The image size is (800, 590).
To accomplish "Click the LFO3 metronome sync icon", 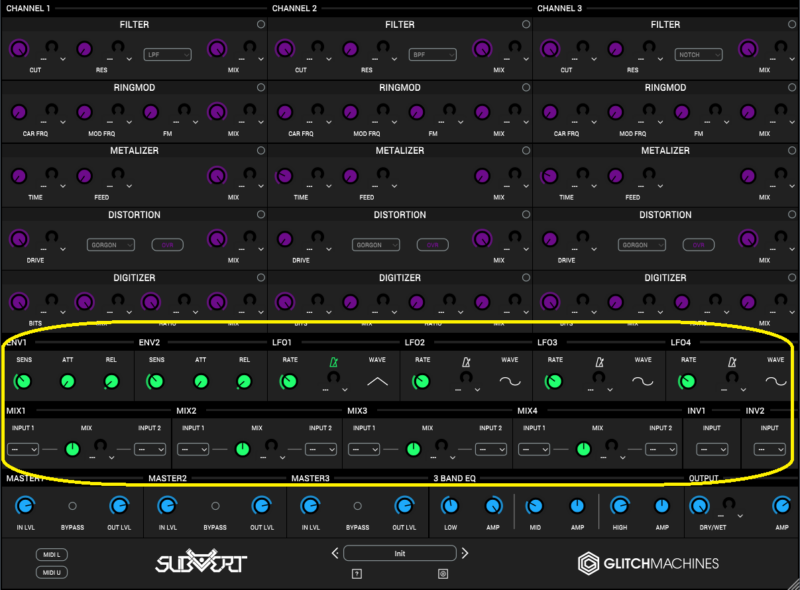I will 599,361.
